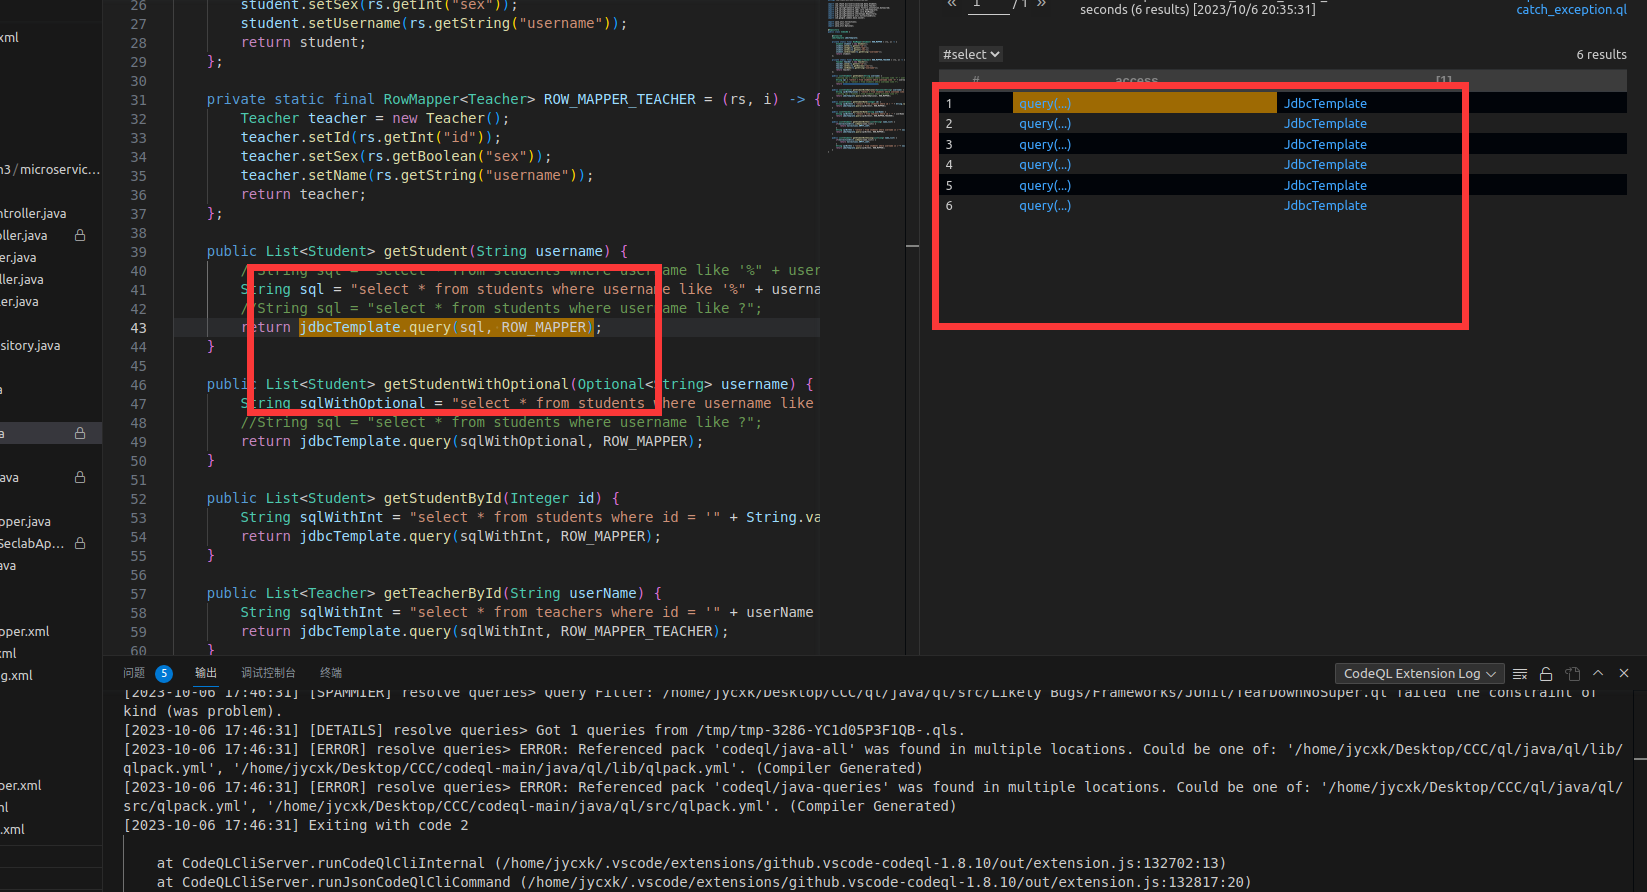Click the lock icon beside SeclabAp... file
The image size is (1647, 892).
80,543
